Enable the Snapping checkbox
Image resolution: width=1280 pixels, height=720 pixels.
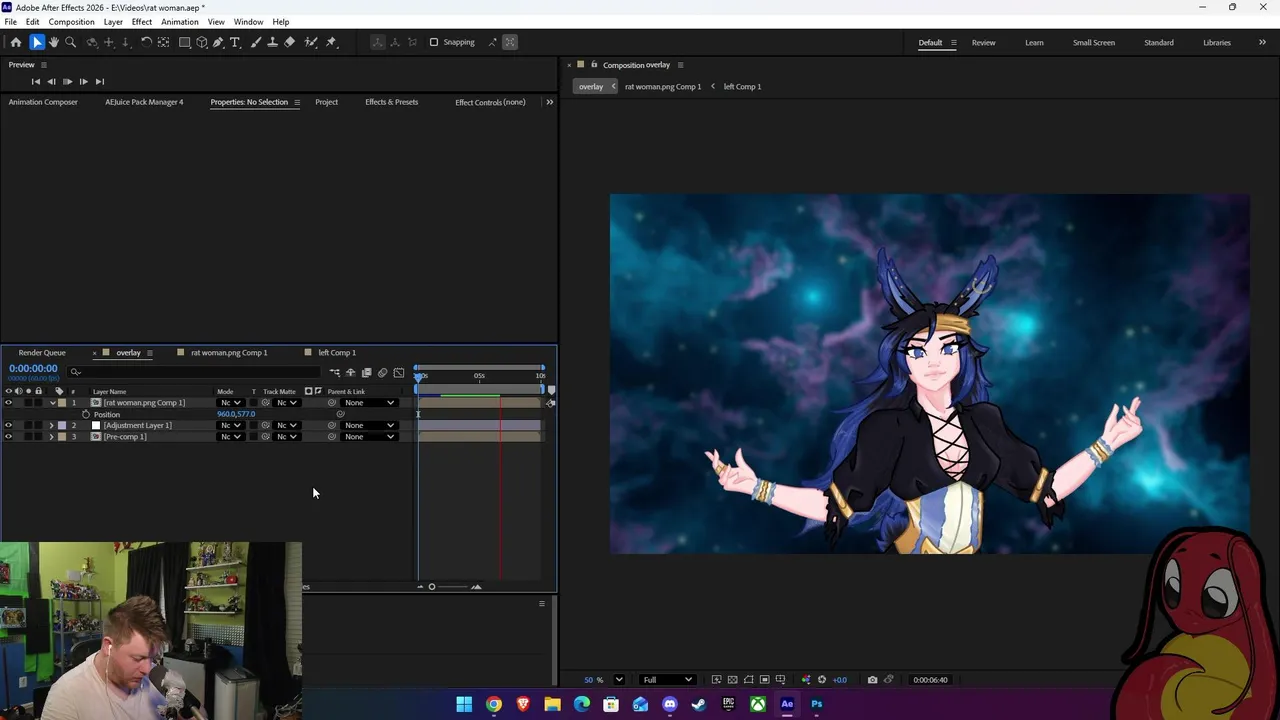(x=434, y=42)
